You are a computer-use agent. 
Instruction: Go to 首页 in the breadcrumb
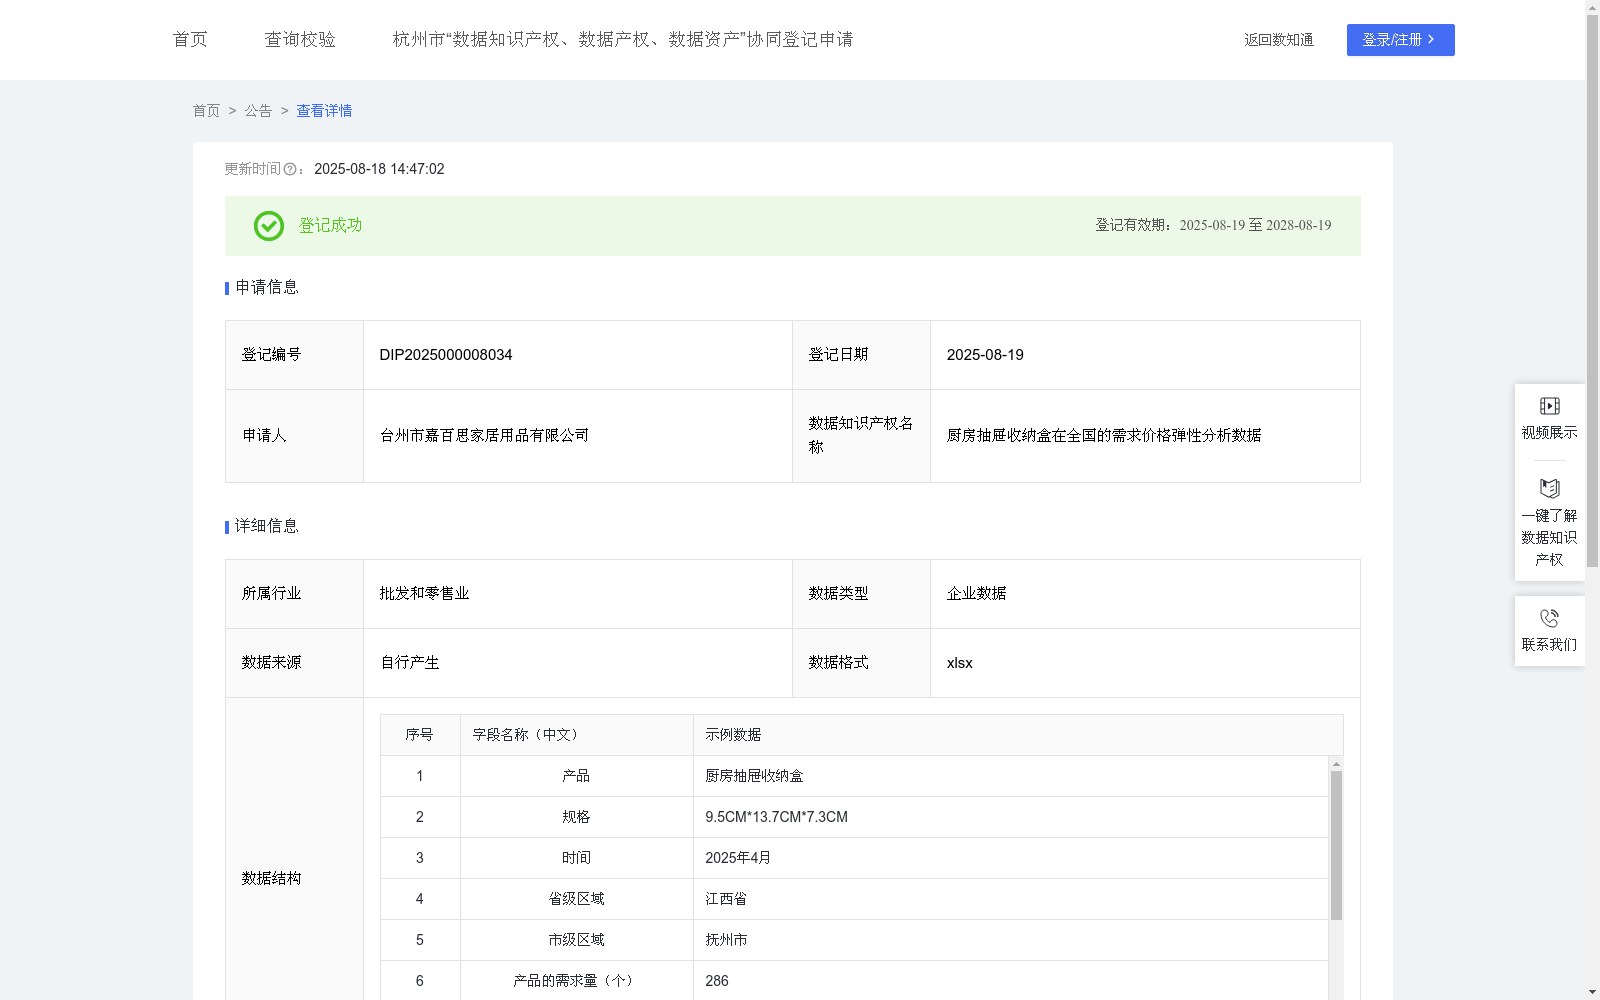click(x=206, y=111)
